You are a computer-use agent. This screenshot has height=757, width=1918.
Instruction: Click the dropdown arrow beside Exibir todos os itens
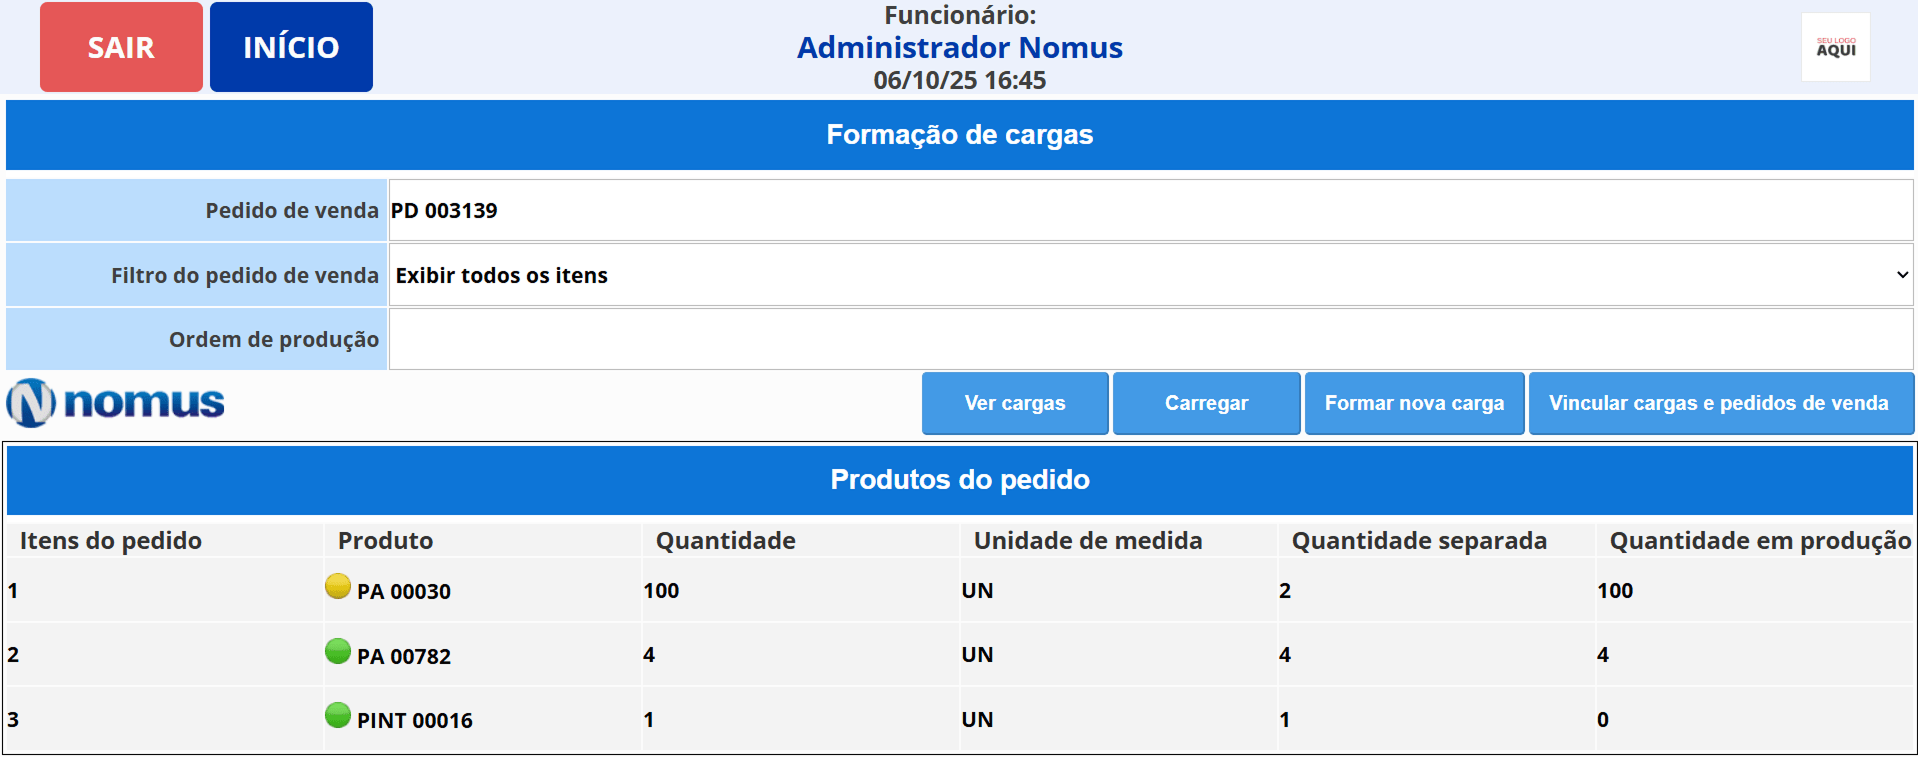tap(1901, 275)
